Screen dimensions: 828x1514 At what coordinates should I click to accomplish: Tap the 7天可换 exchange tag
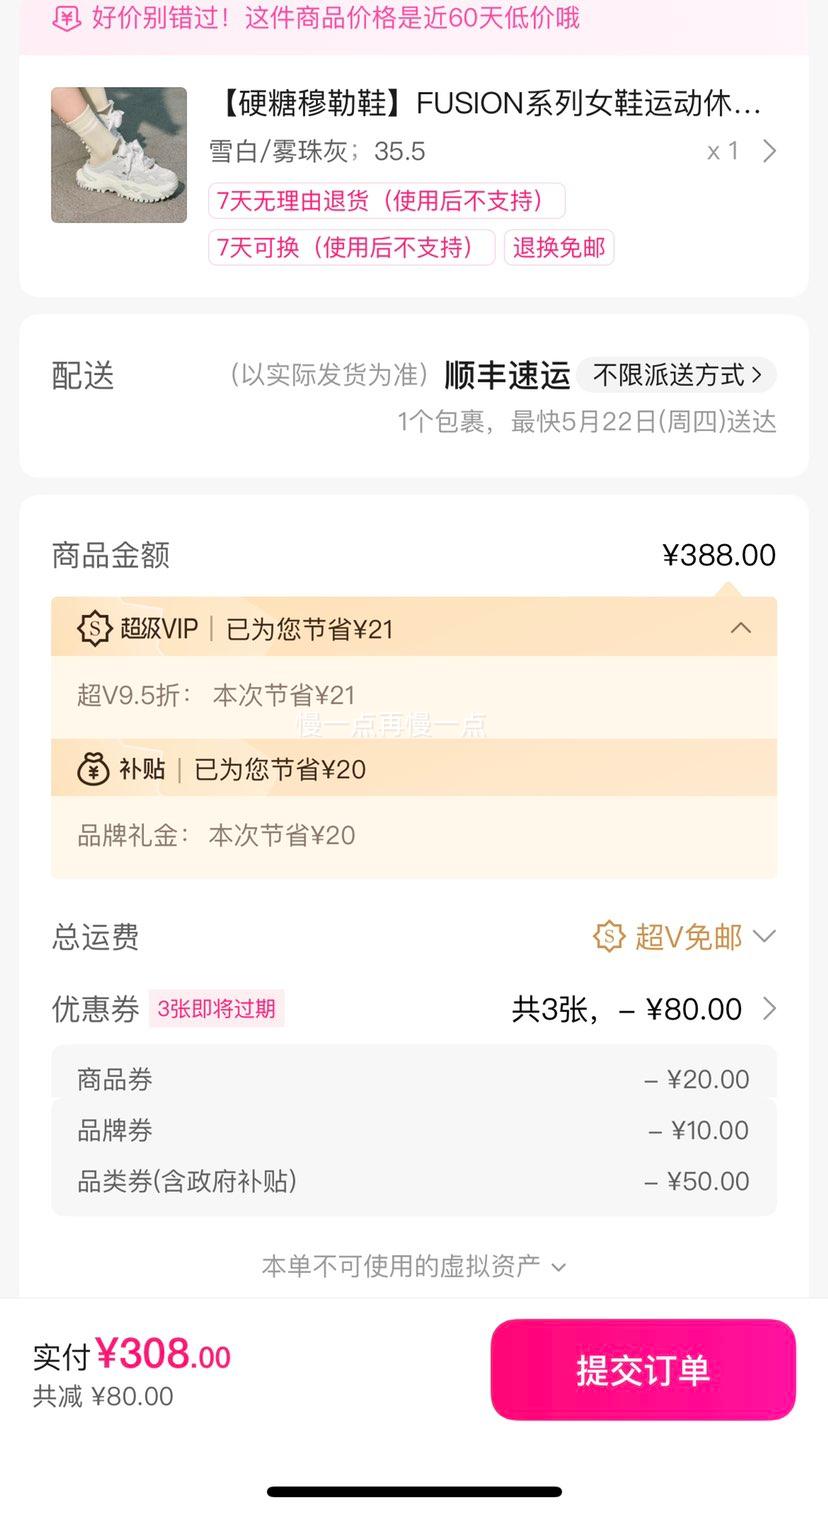click(x=352, y=247)
